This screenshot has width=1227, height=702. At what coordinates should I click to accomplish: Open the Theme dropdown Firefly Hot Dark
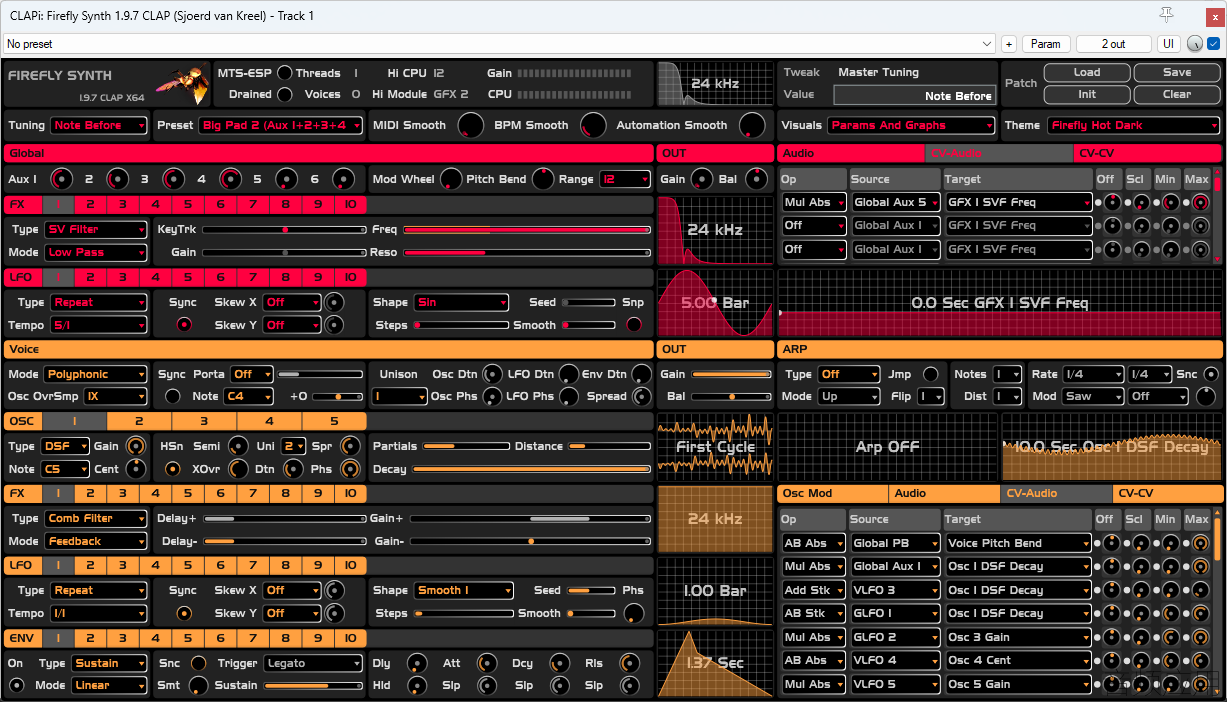(x=1134, y=125)
